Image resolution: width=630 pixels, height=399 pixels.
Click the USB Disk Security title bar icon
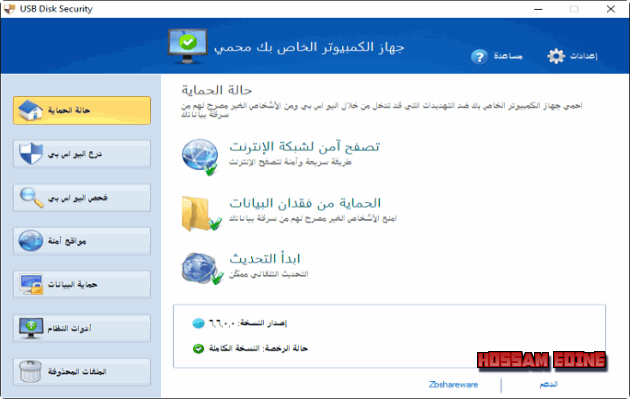(x=9, y=9)
